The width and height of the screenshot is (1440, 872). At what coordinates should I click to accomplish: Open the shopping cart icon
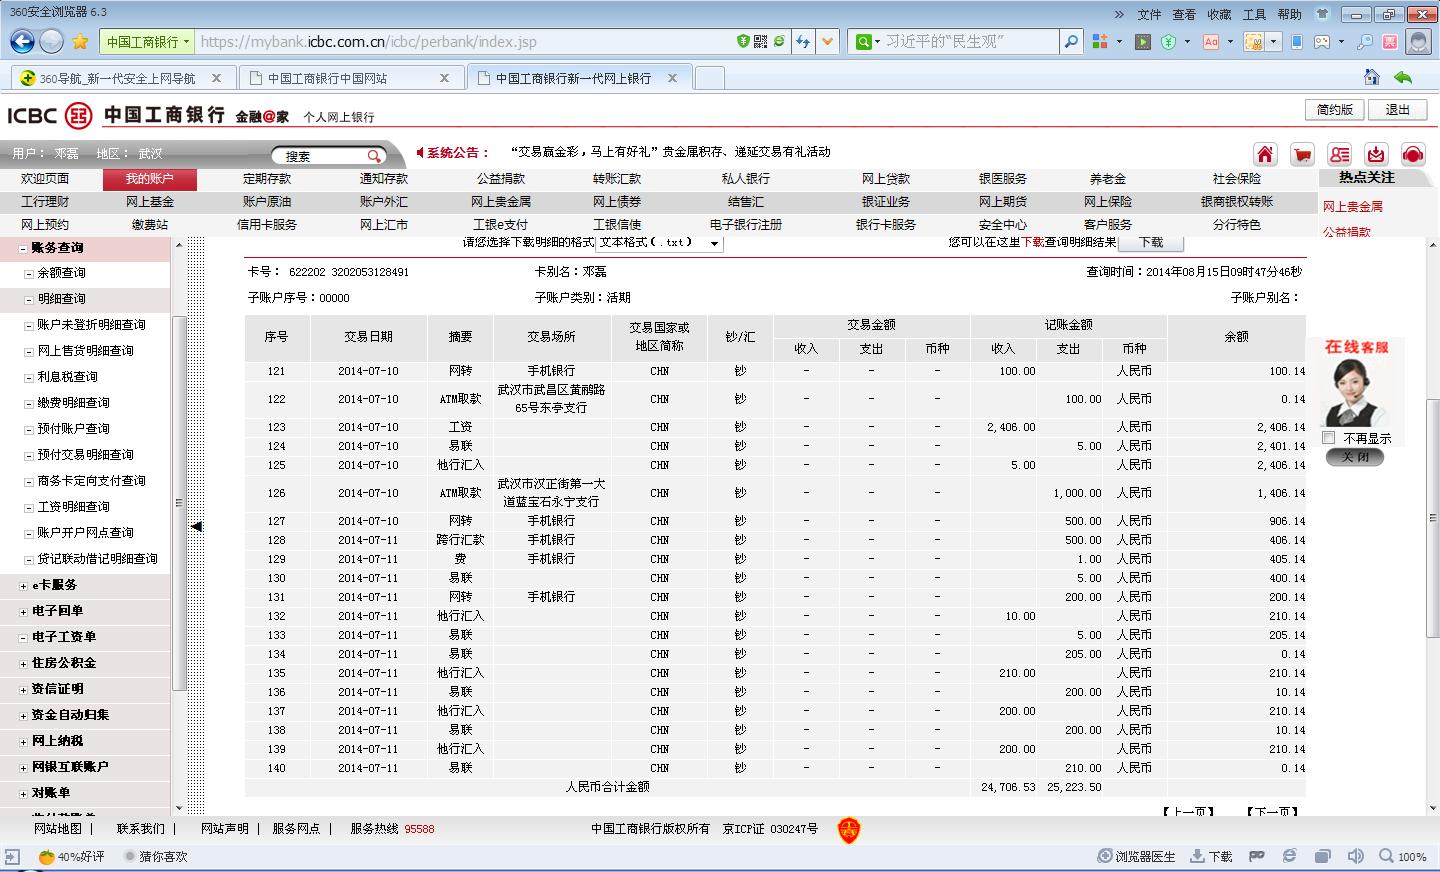click(1302, 154)
